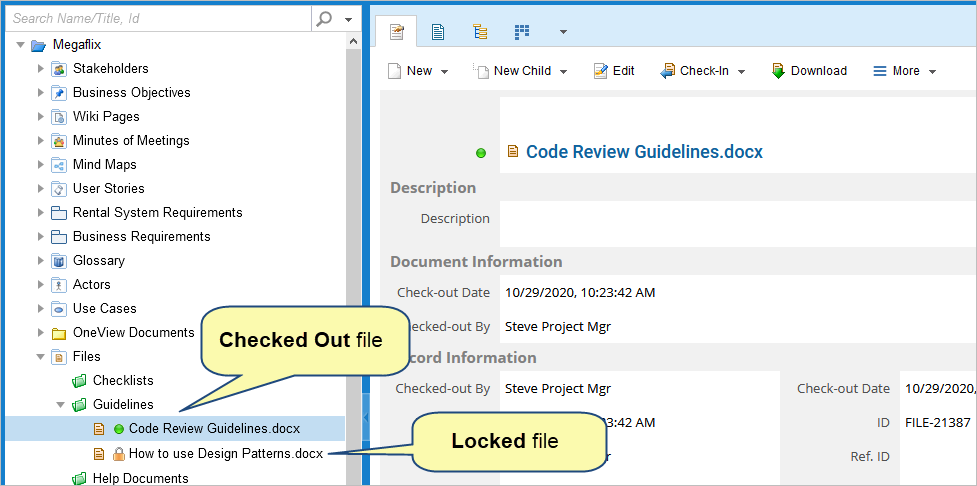Click the Minutes of Meetings icon
Screen dimensions: 977x486
59,141
